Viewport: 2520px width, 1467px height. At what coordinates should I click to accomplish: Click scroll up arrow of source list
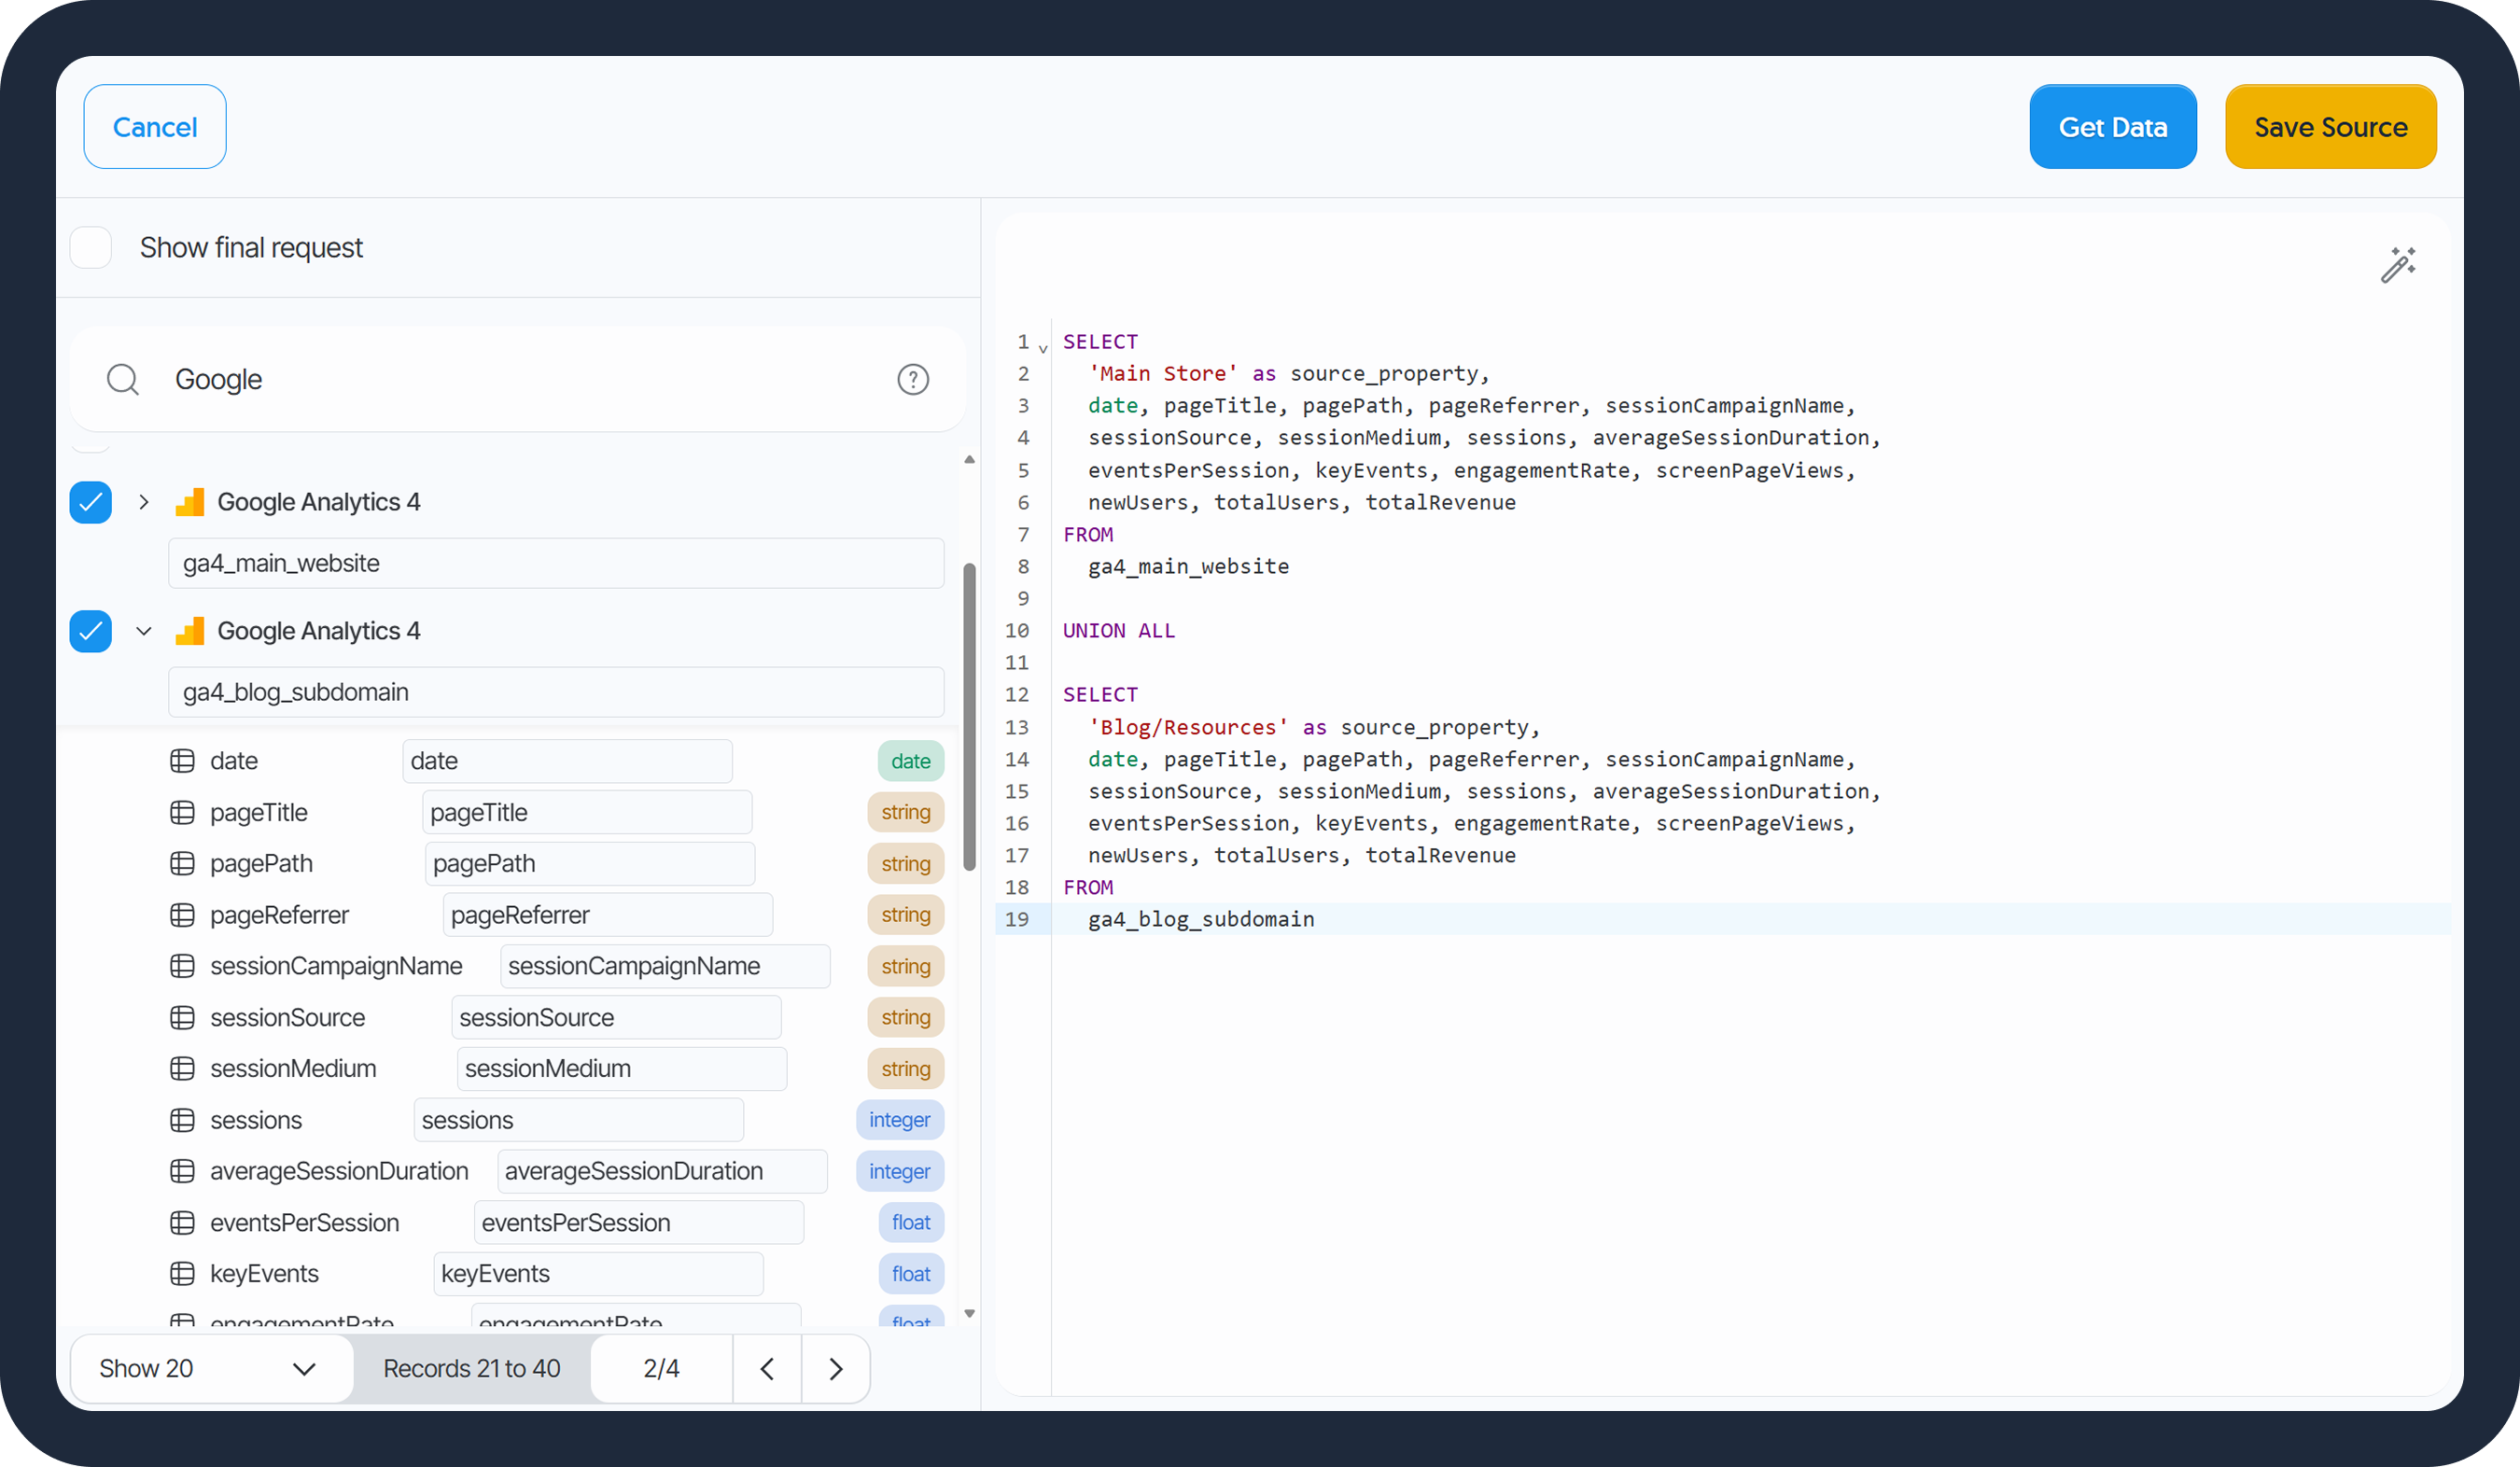[x=969, y=459]
